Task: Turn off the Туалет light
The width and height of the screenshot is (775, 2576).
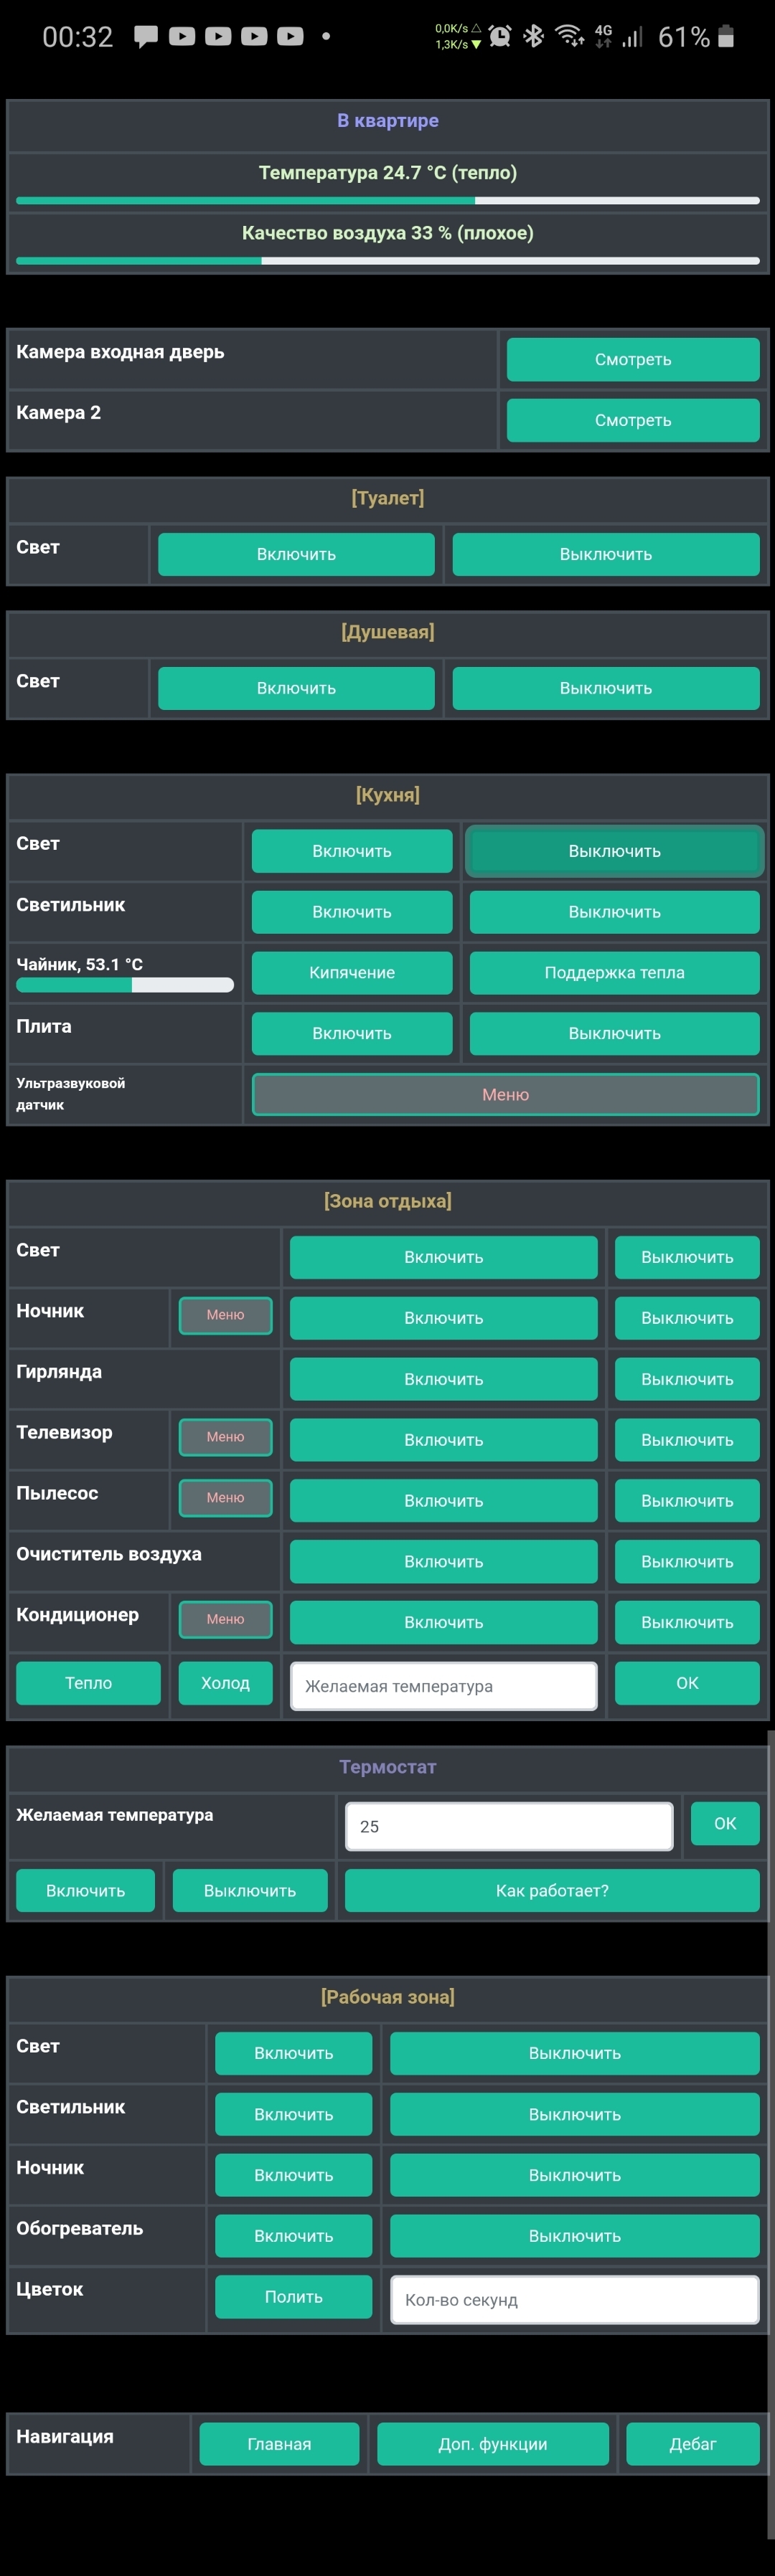Action: (x=606, y=554)
